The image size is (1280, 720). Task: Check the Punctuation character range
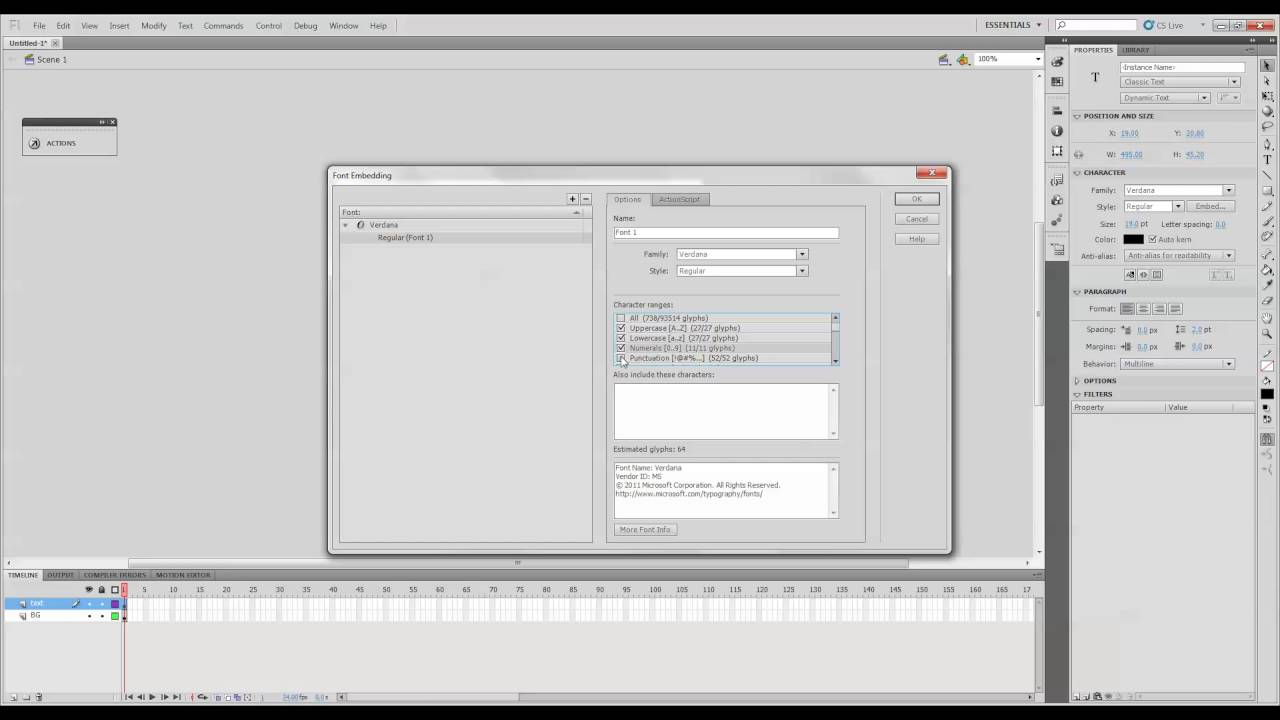pyautogui.click(x=621, y=358)
